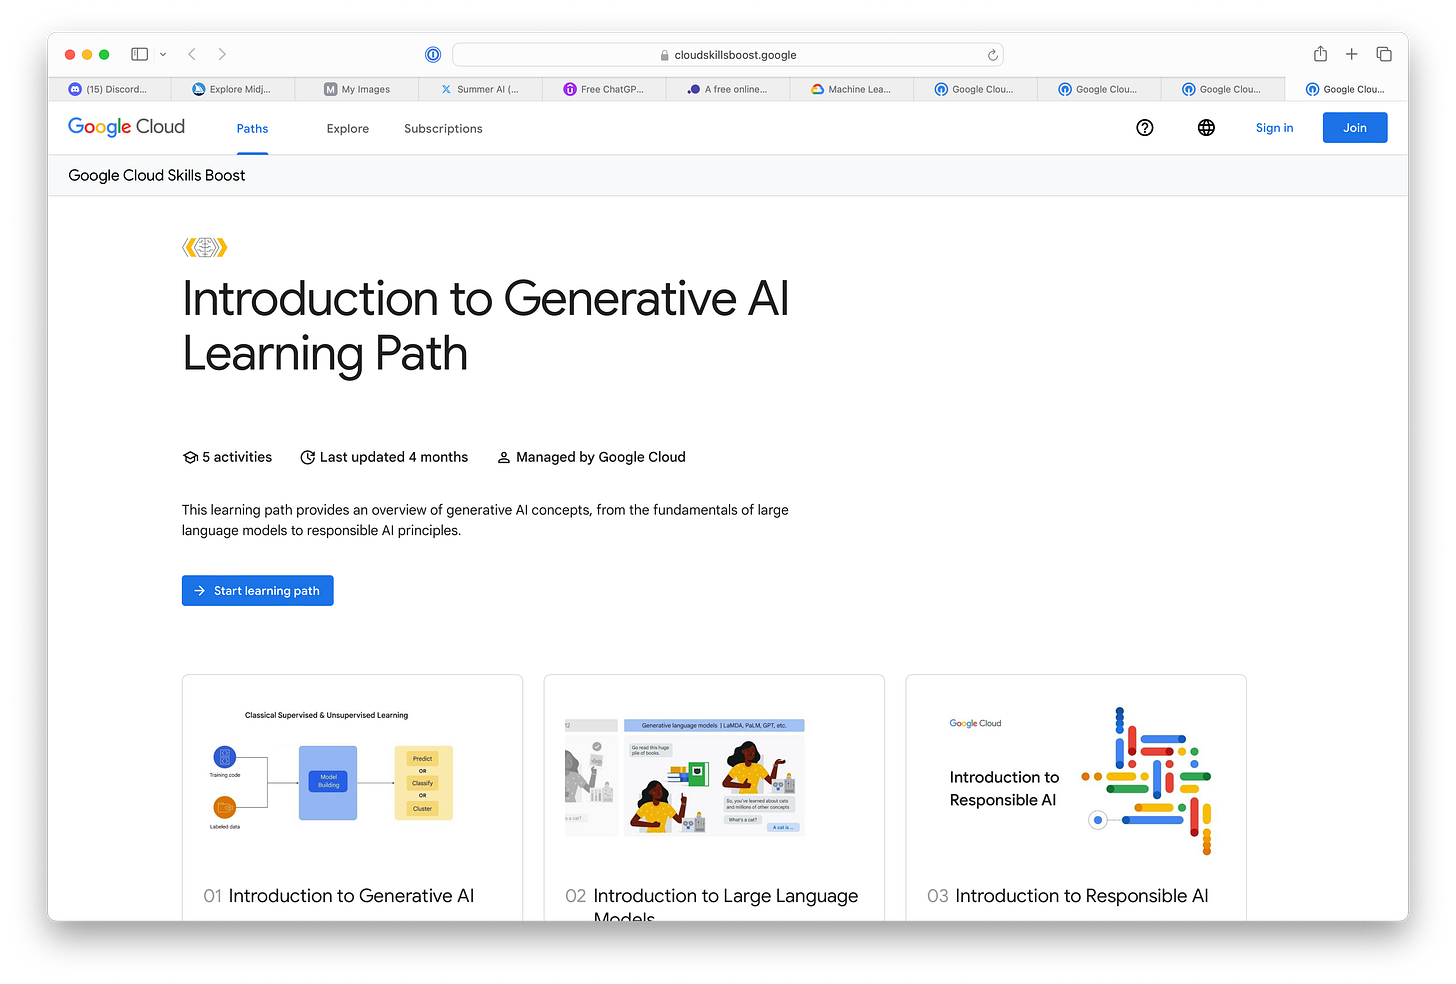Focus the cloudskillsboost.google address bar
This screenshot has width=1456, height=984.
pyautogui.click(x=727, y=55)
